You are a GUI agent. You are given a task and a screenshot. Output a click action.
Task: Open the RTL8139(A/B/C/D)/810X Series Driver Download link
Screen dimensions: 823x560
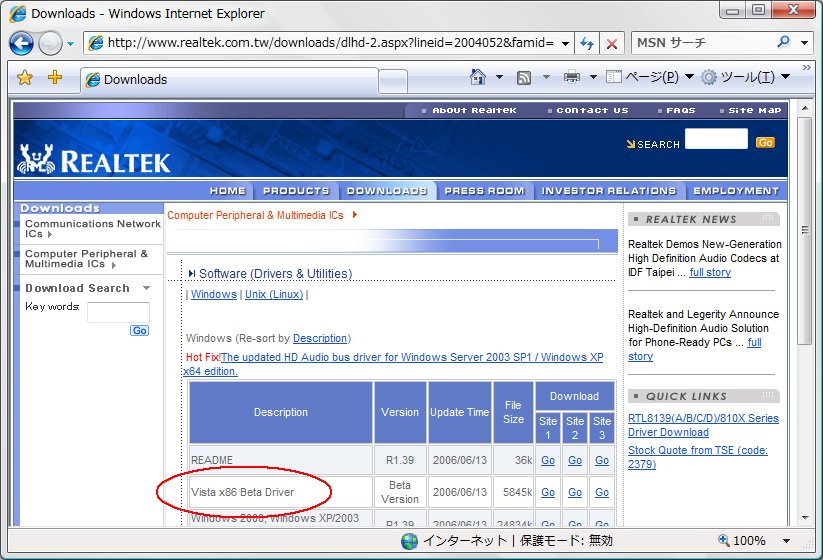[703, 425]
